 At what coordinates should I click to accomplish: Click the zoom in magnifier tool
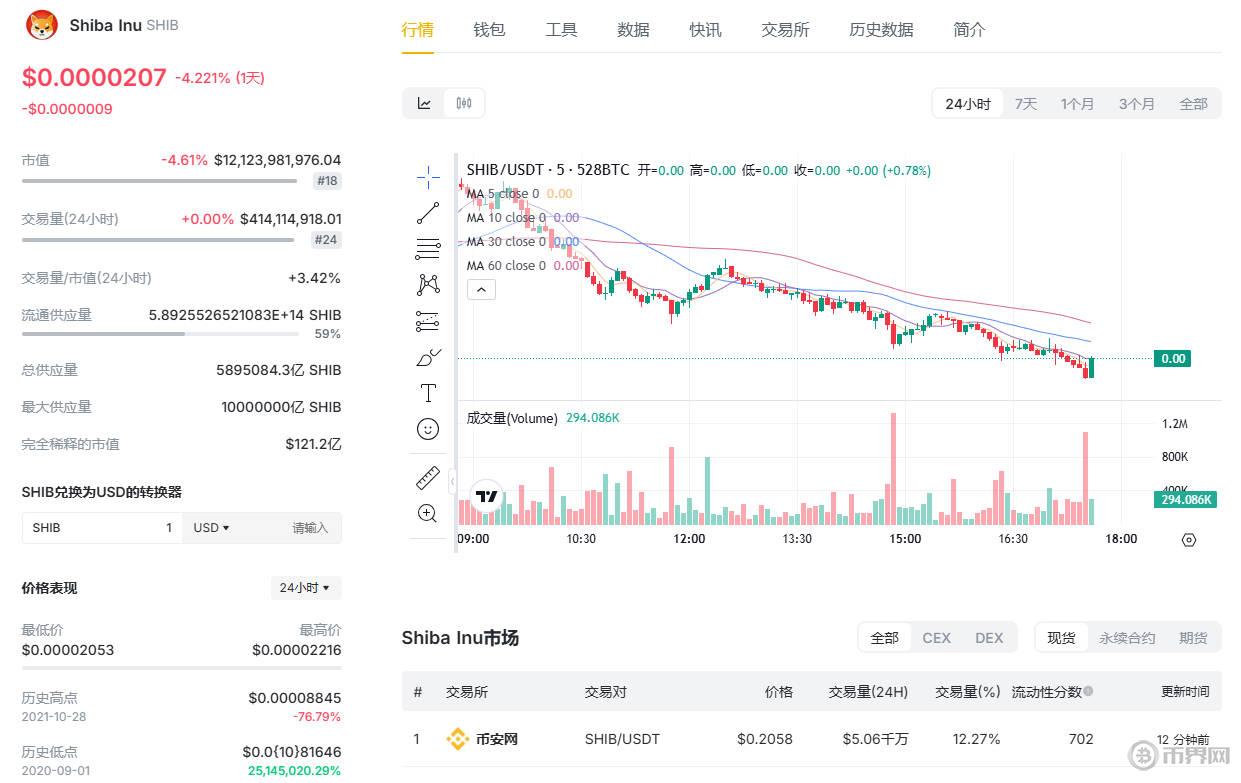[428, 514]
